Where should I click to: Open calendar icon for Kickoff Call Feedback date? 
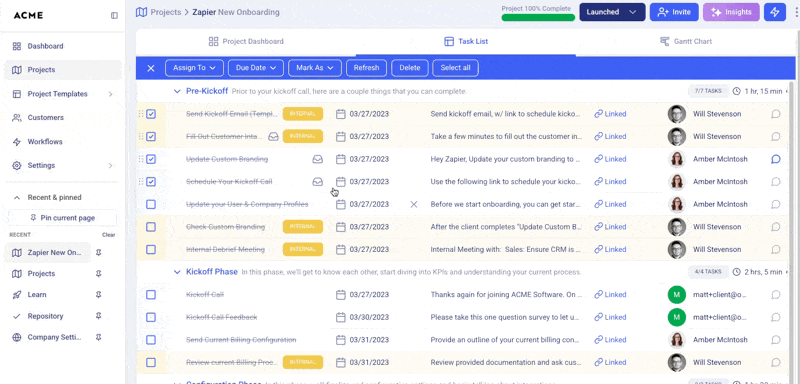(341, 317)
